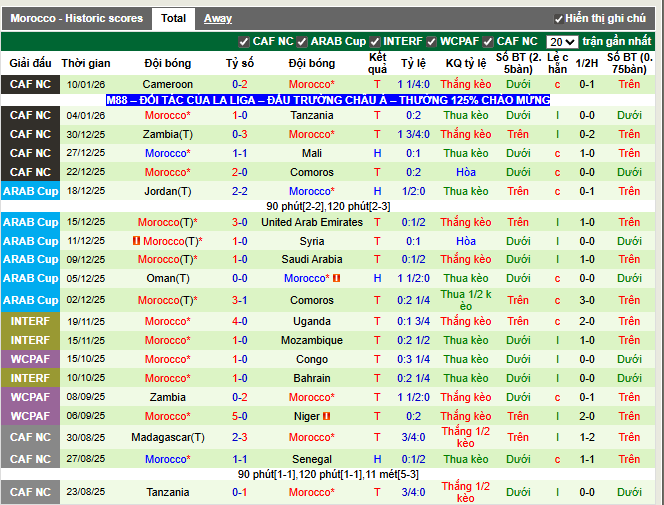Switch to the Total tab
664x505 pixels.
(173, 19)
